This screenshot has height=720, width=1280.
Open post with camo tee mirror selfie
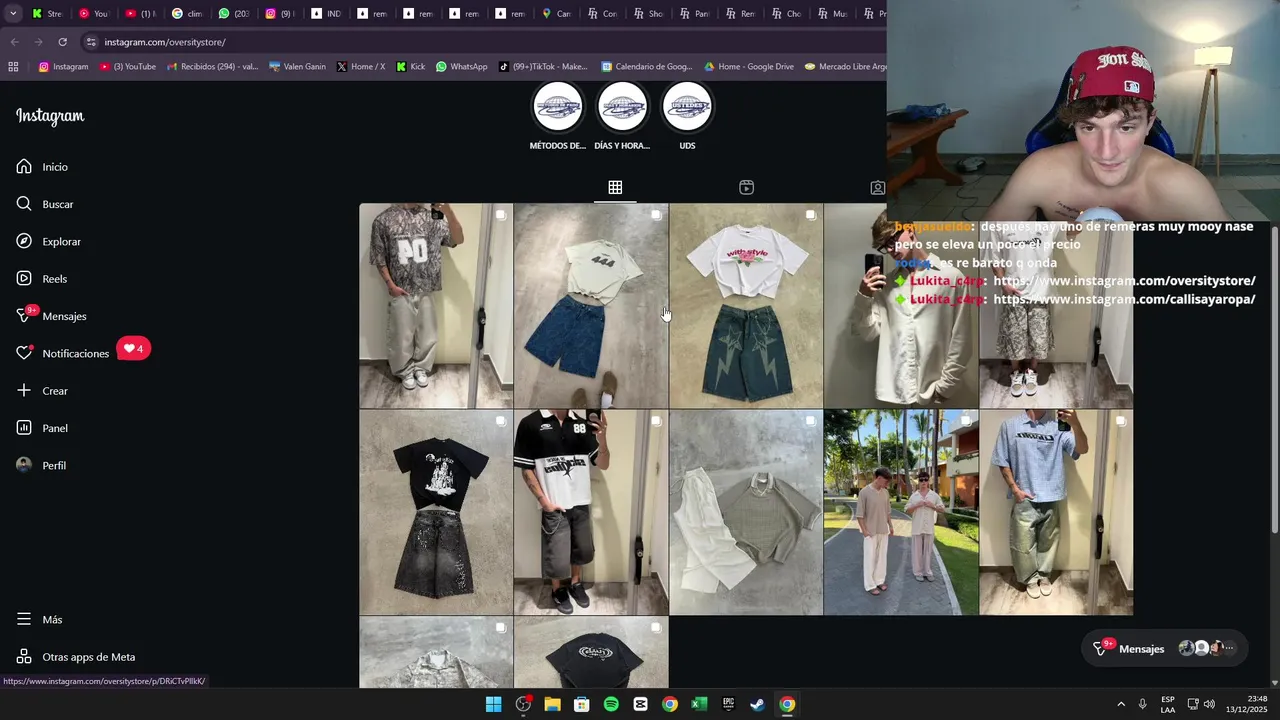tap(436, 306)
